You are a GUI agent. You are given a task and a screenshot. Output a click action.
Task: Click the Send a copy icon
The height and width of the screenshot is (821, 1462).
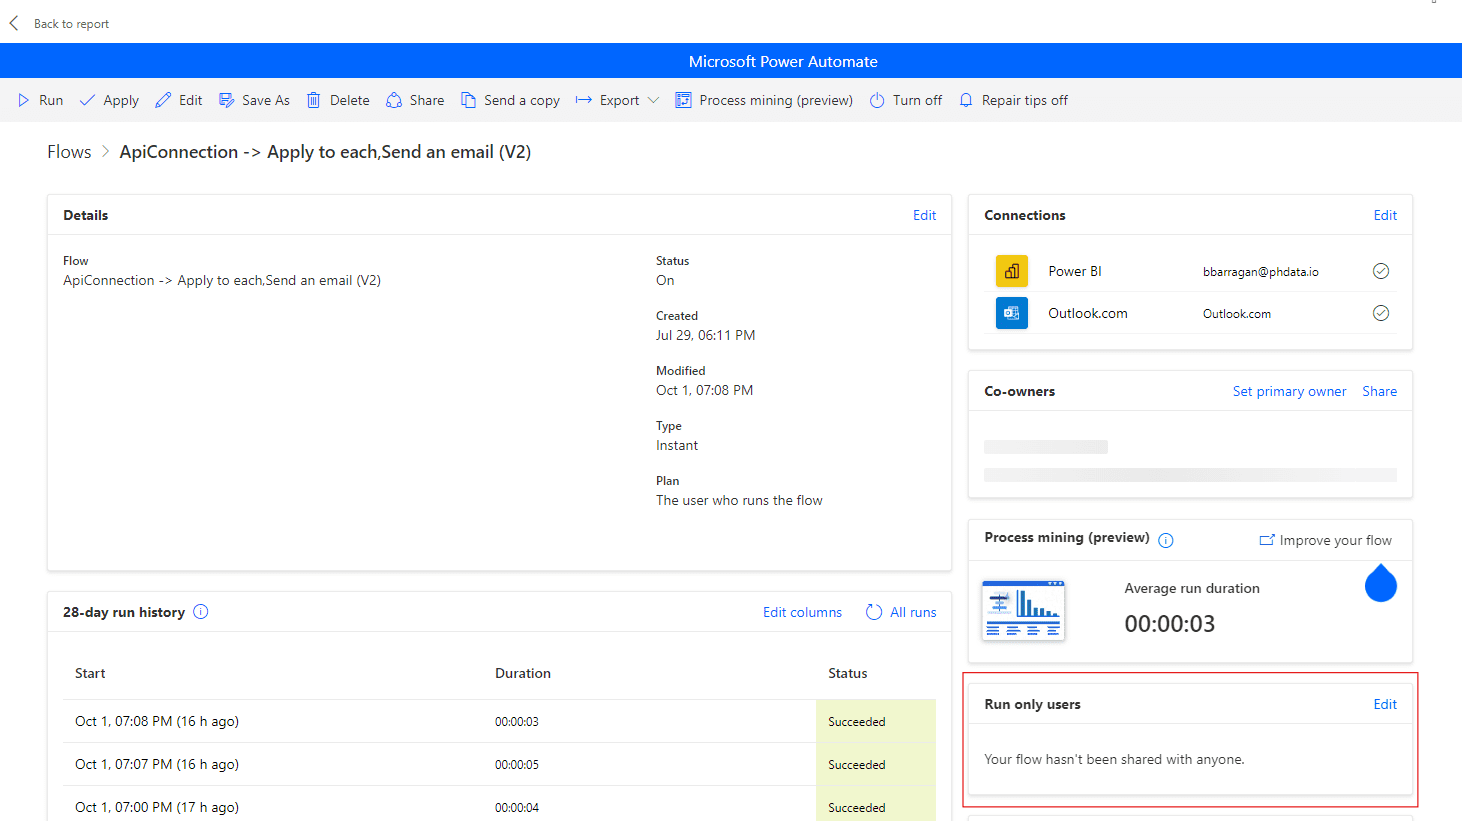[468, 100]
